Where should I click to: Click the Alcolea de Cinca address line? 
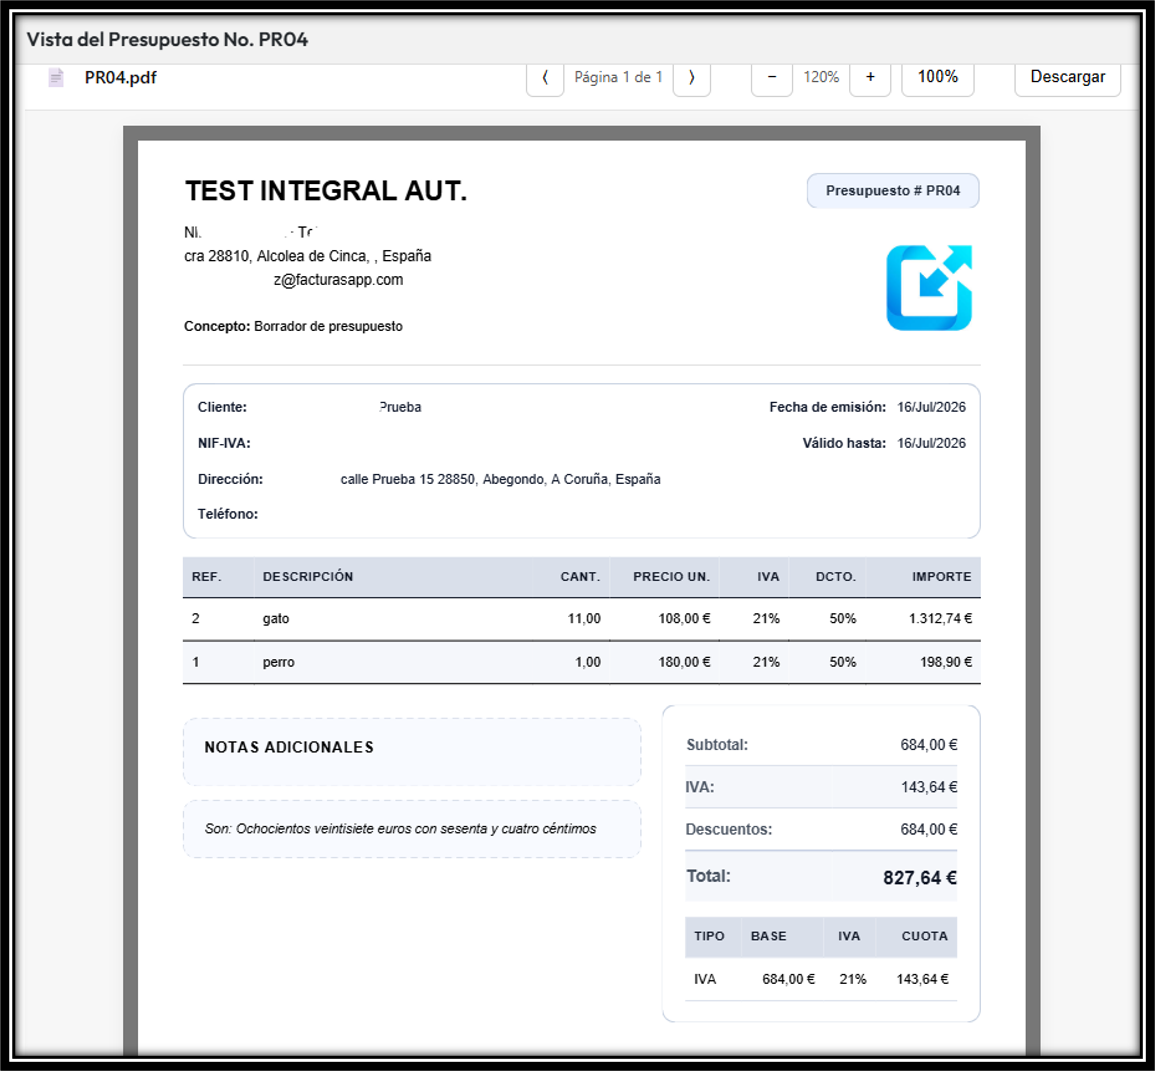click(308, 256)
